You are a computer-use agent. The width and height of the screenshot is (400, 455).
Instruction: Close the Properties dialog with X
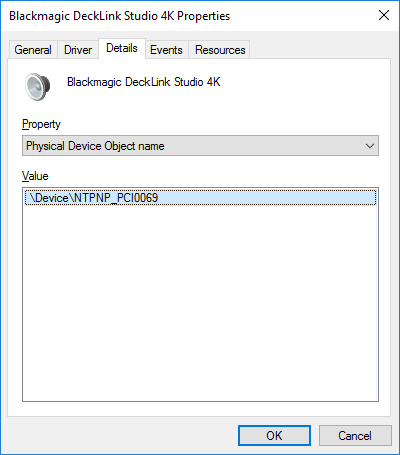coord(384,15)
